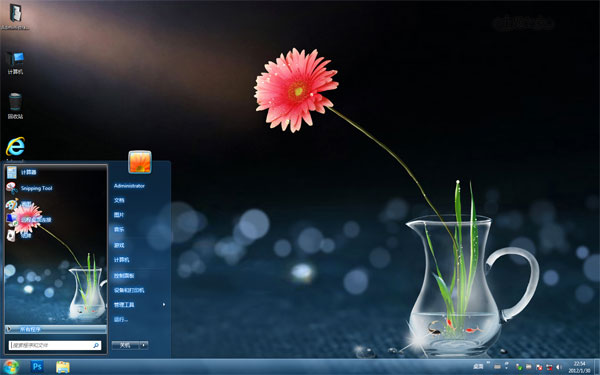Open the shutdown options arrow dropdown
600x375 pixels.
tap(143, 345)
